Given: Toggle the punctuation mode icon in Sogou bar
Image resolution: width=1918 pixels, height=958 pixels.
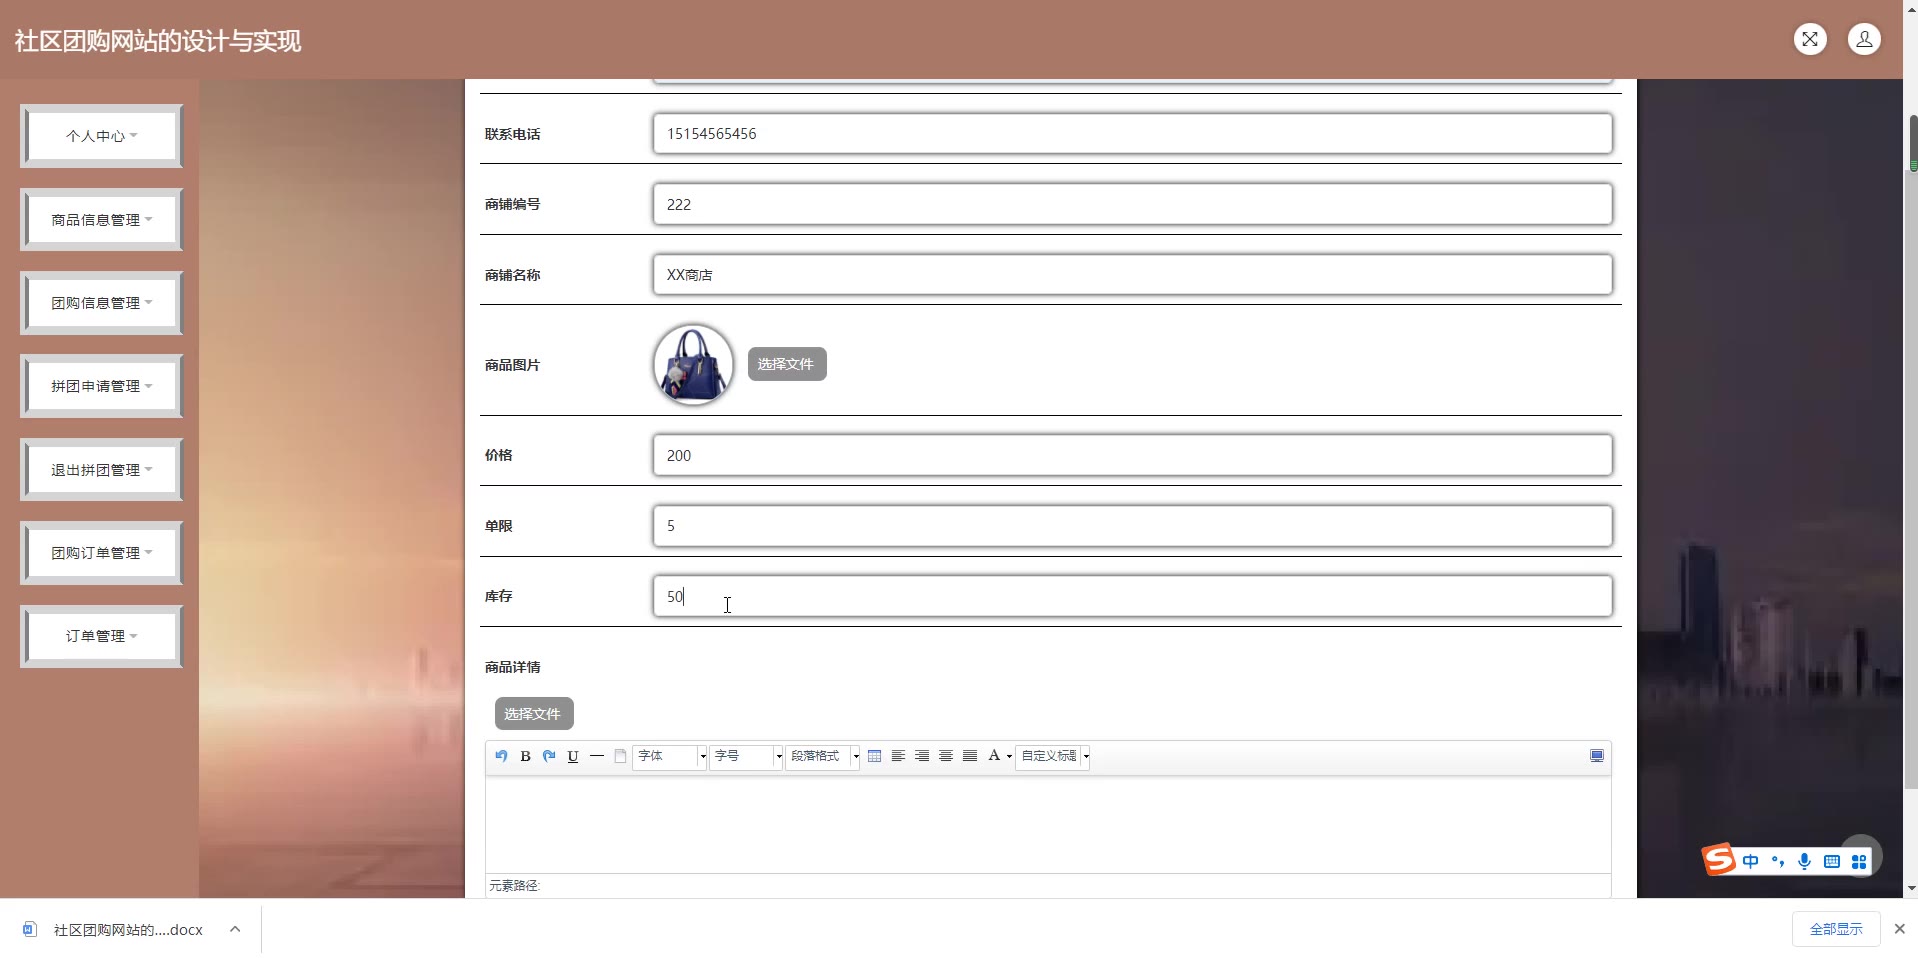Looking at the screenshot, I should click(1777, 861).
